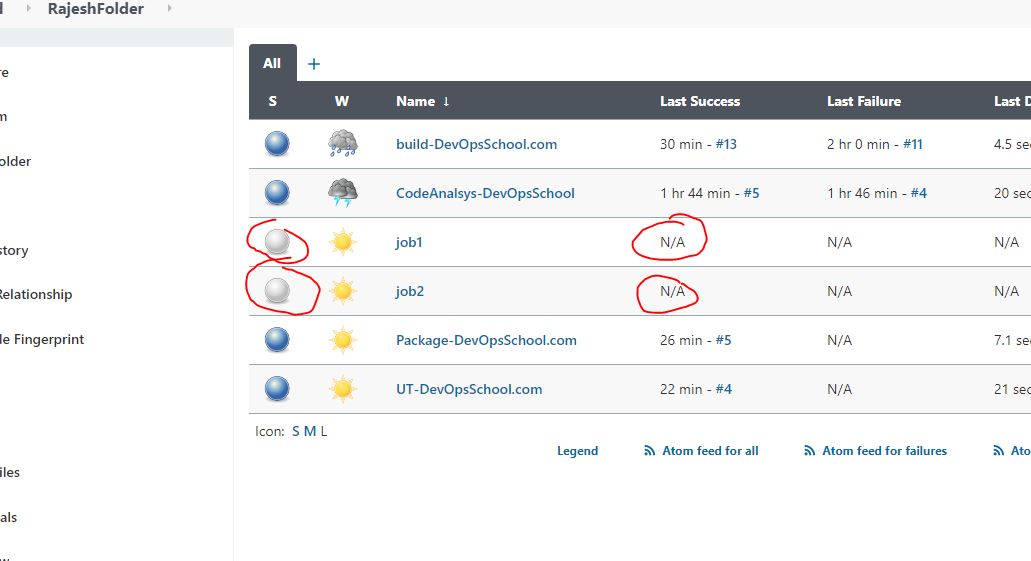
Task: Click job1 Last Success N/A cell
Action: click(673, 242)
